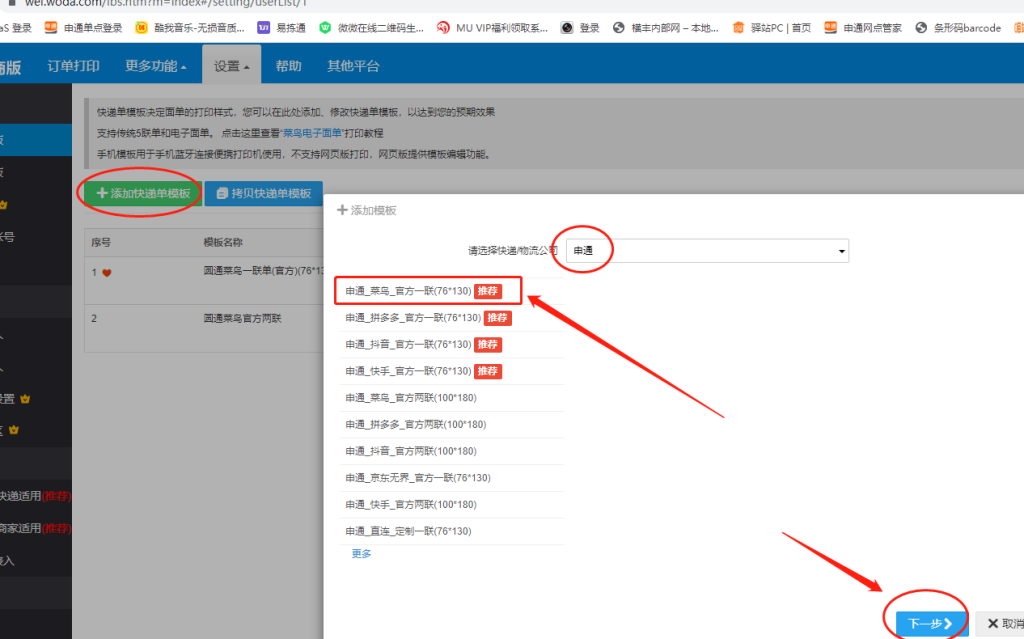Image resolution: width=1024 pixels, height=639 pixels.
Task: Click the 更多 link below templates
Action: point(361,553)
